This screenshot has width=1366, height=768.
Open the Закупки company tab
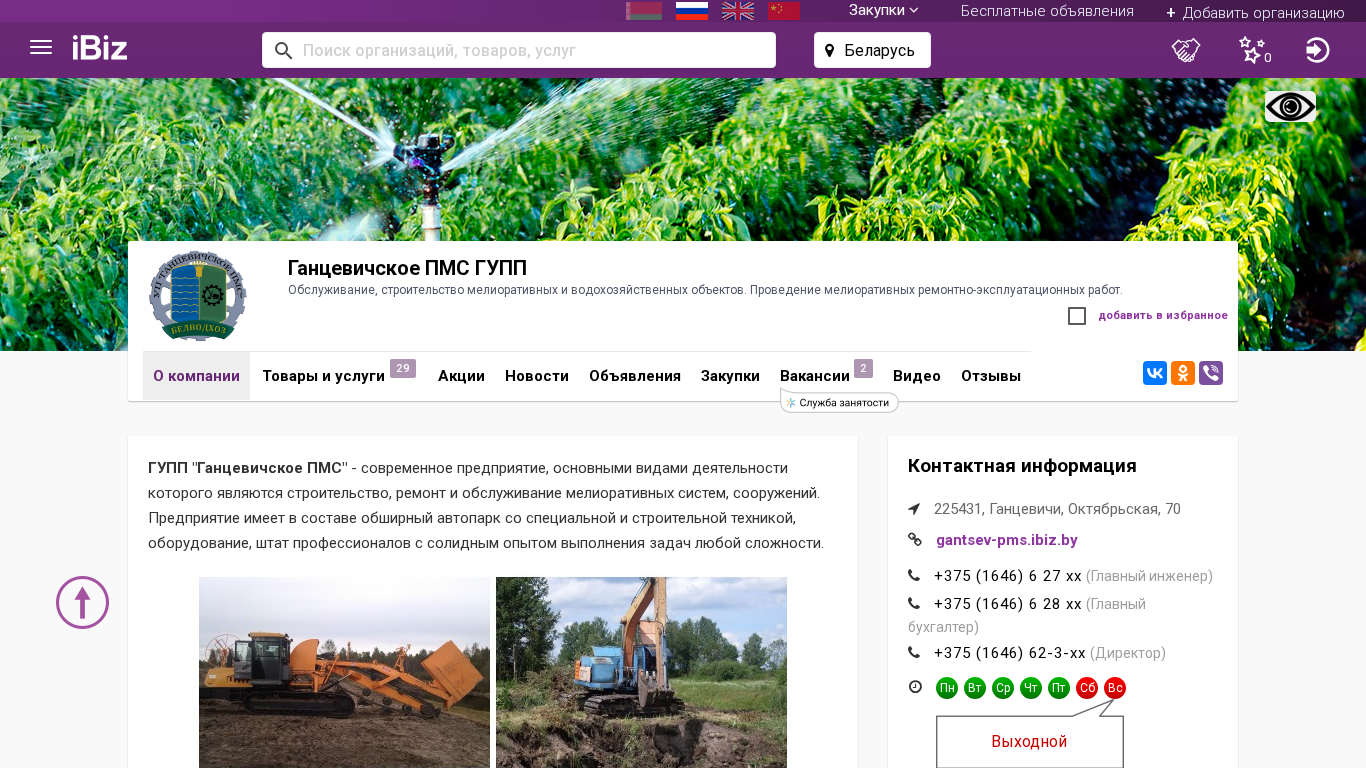tap(730, 376)
